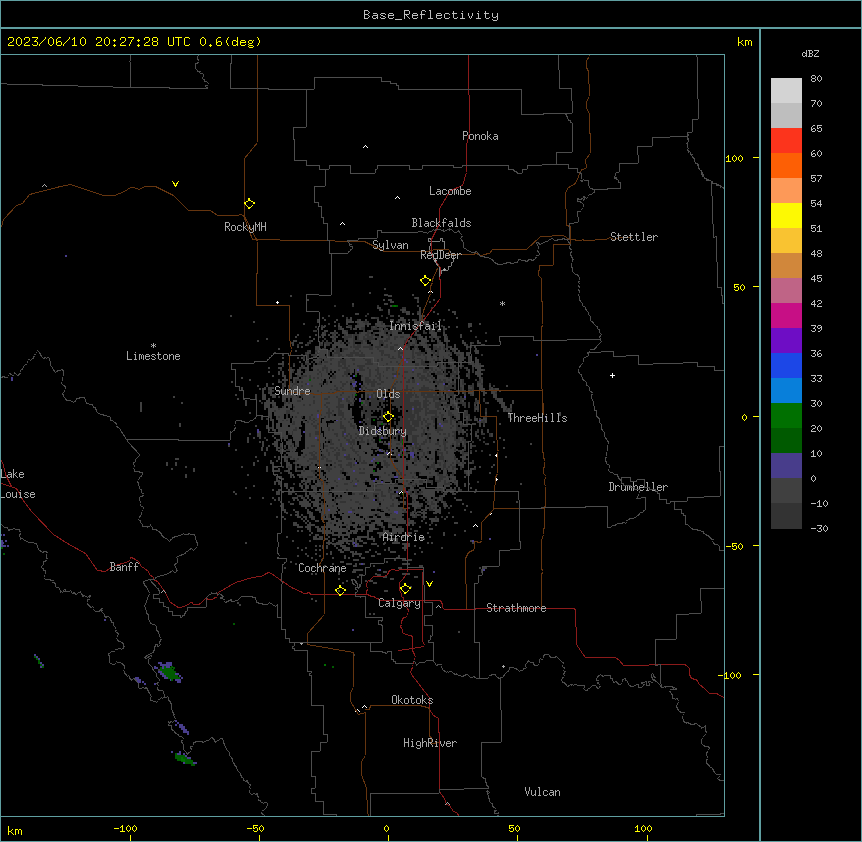This screenshot has width=862, height=842.
Task: Select the -30 value in the dBZ legend
Action: click(x=819, y=528)
